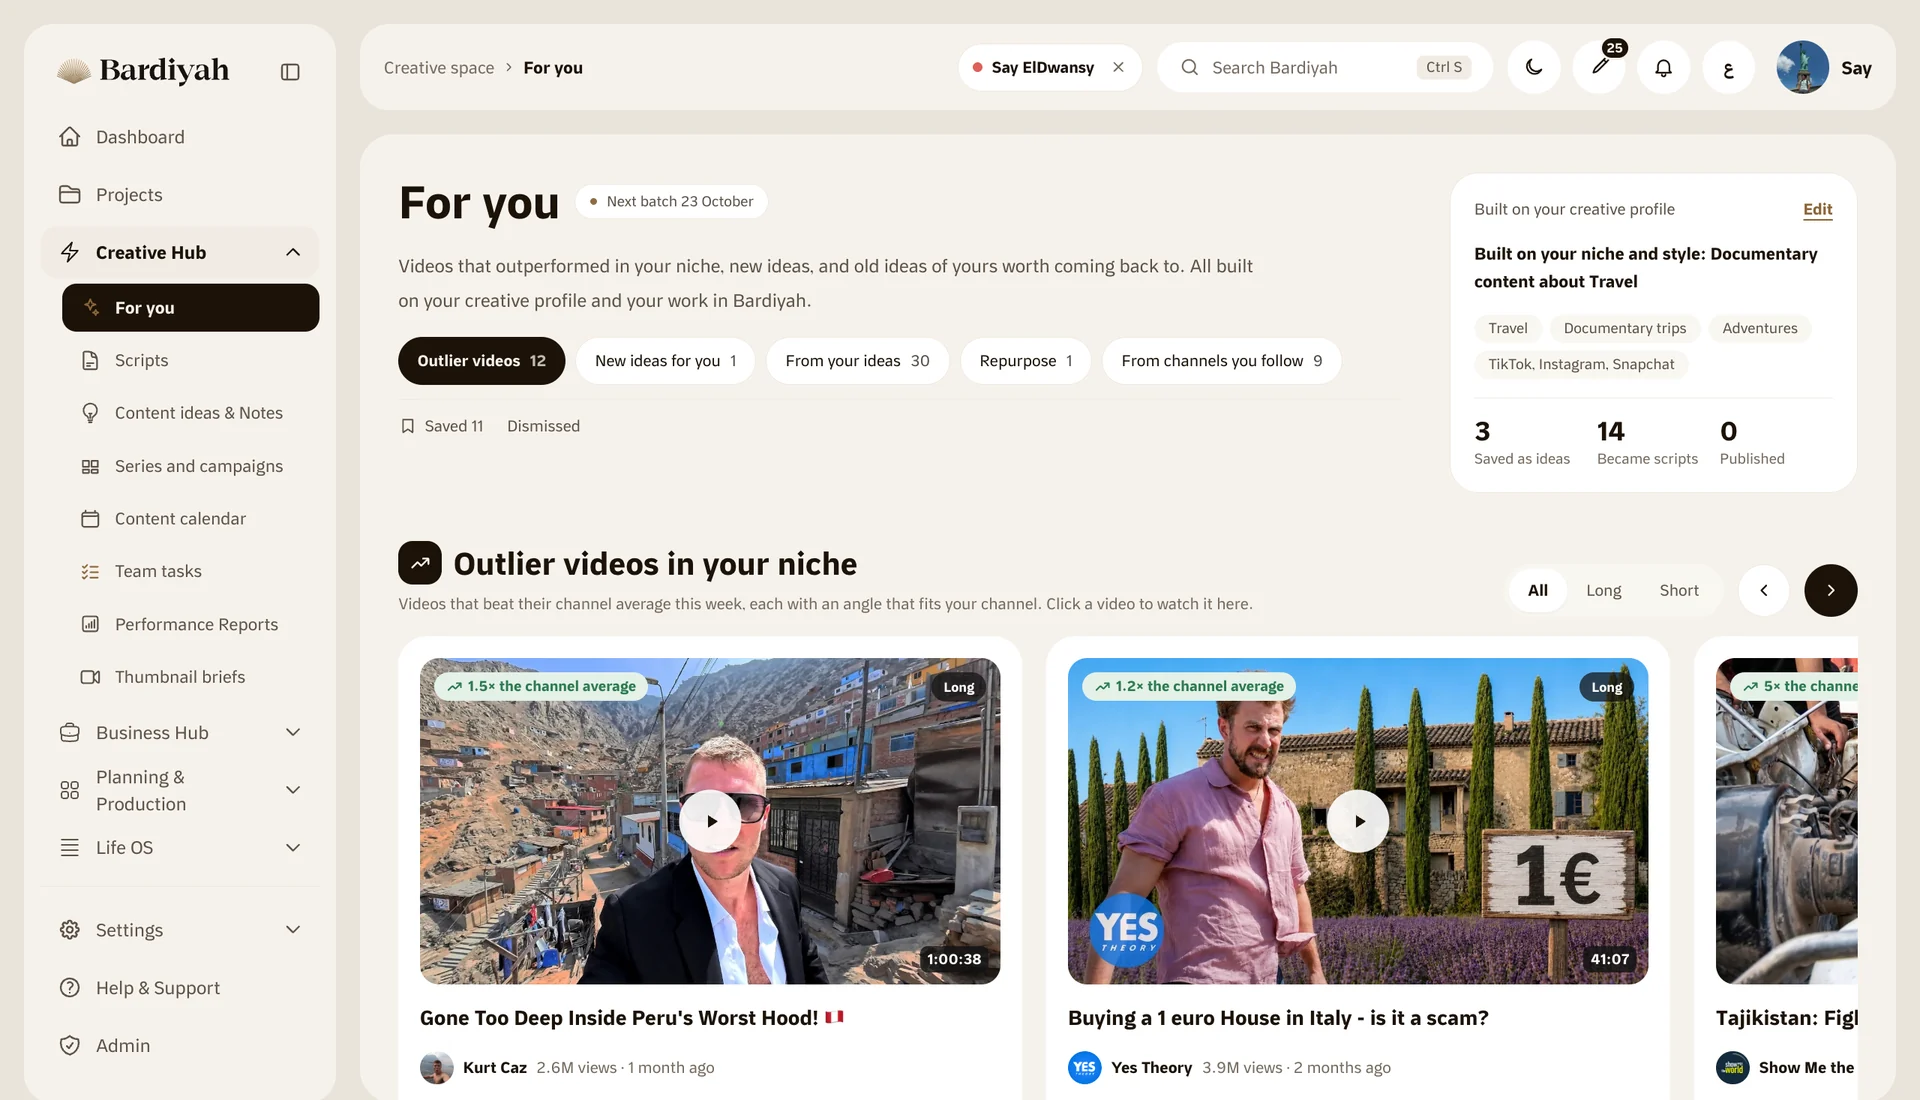The height and width of the screenshot is (1100, 1920).
Task: Expand Planning & Production section
Action: tap(181, 790)
